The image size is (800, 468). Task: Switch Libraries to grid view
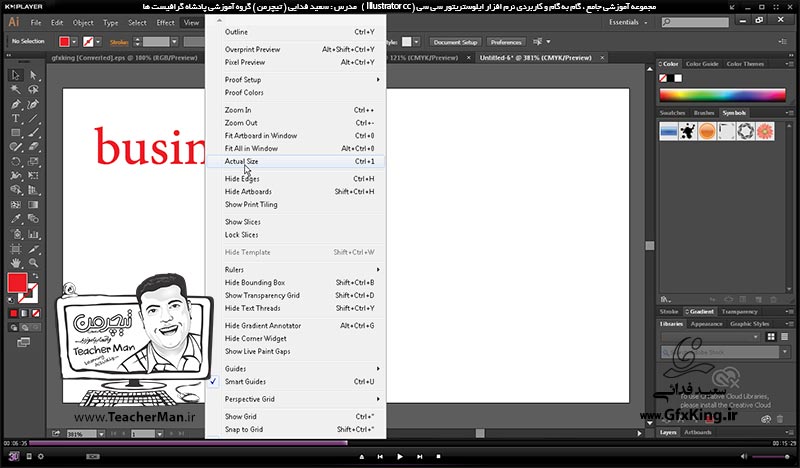(771, 337)
